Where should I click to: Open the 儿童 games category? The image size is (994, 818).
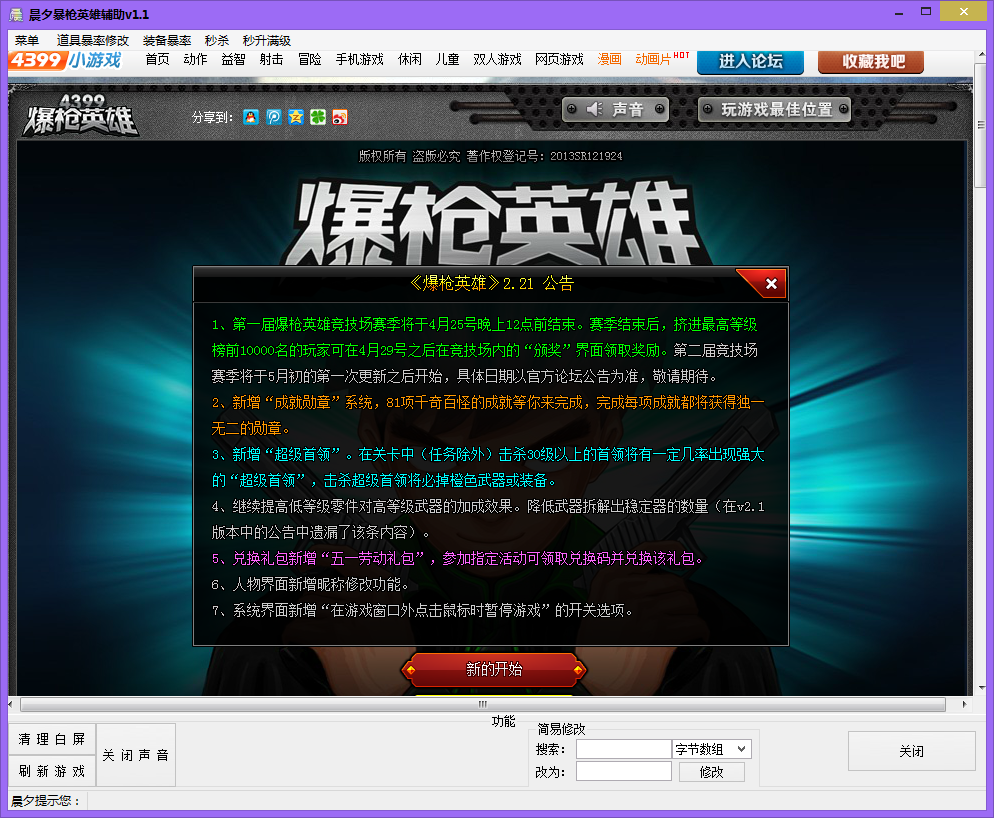(448, 60)
